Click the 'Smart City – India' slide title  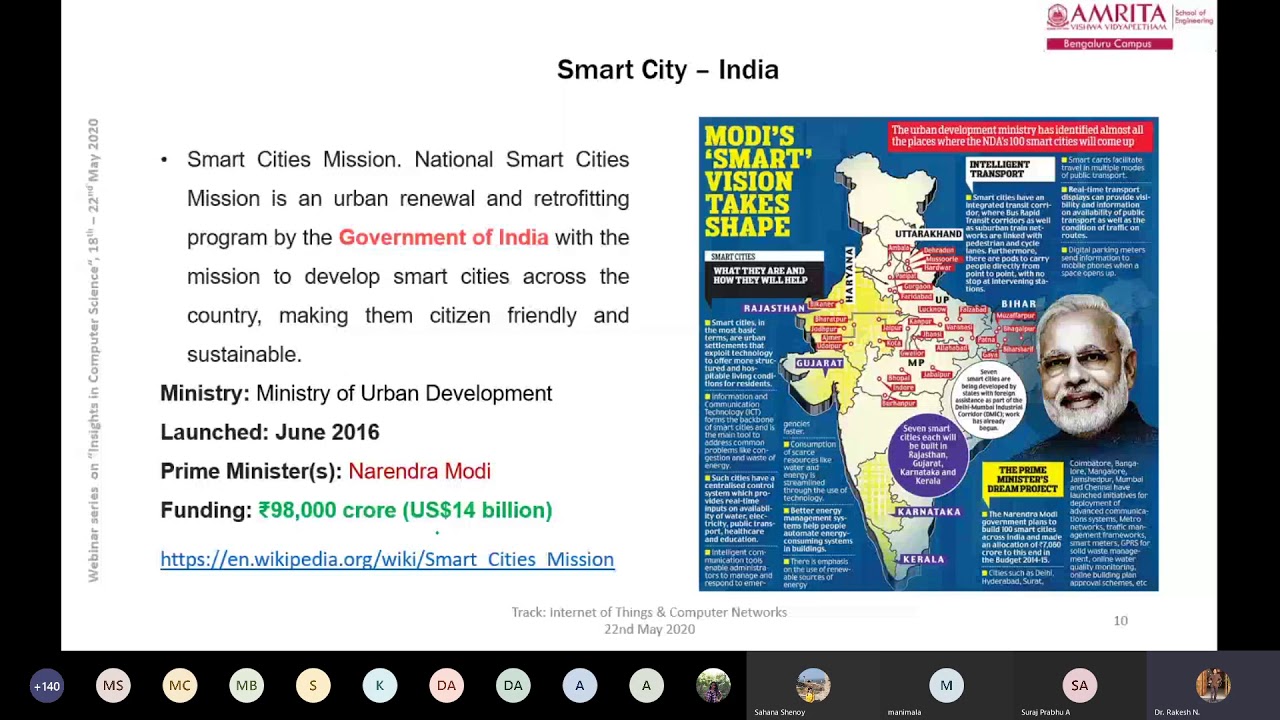click(668, 69)
